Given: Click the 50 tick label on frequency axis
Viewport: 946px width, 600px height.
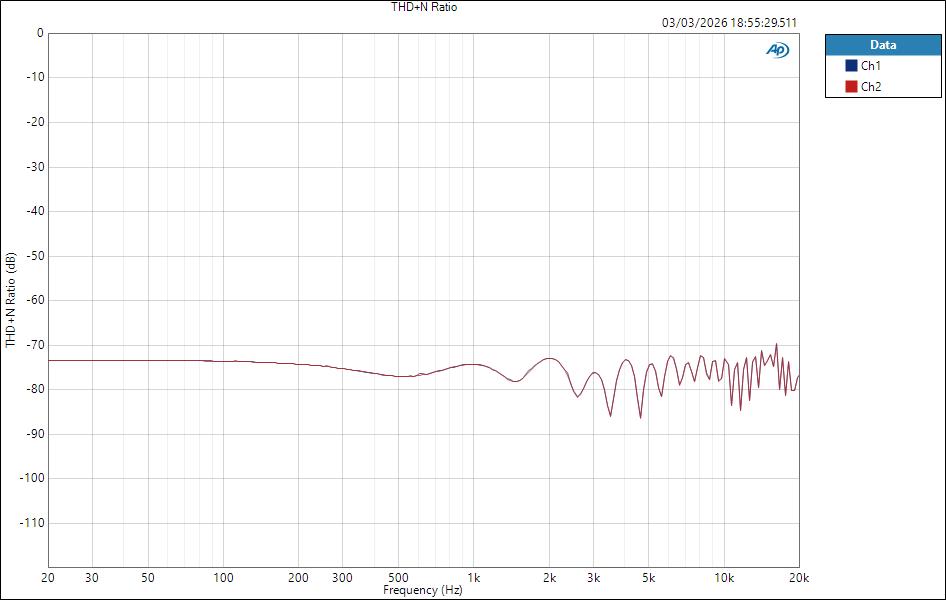Looking at the screenshot, I should click(x=148, y=578).
